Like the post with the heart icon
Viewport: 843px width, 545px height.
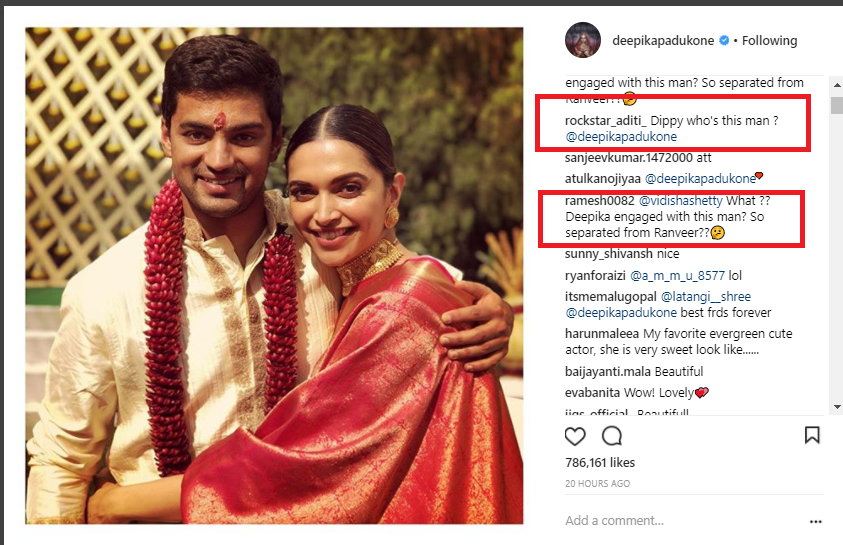(575, 436)
